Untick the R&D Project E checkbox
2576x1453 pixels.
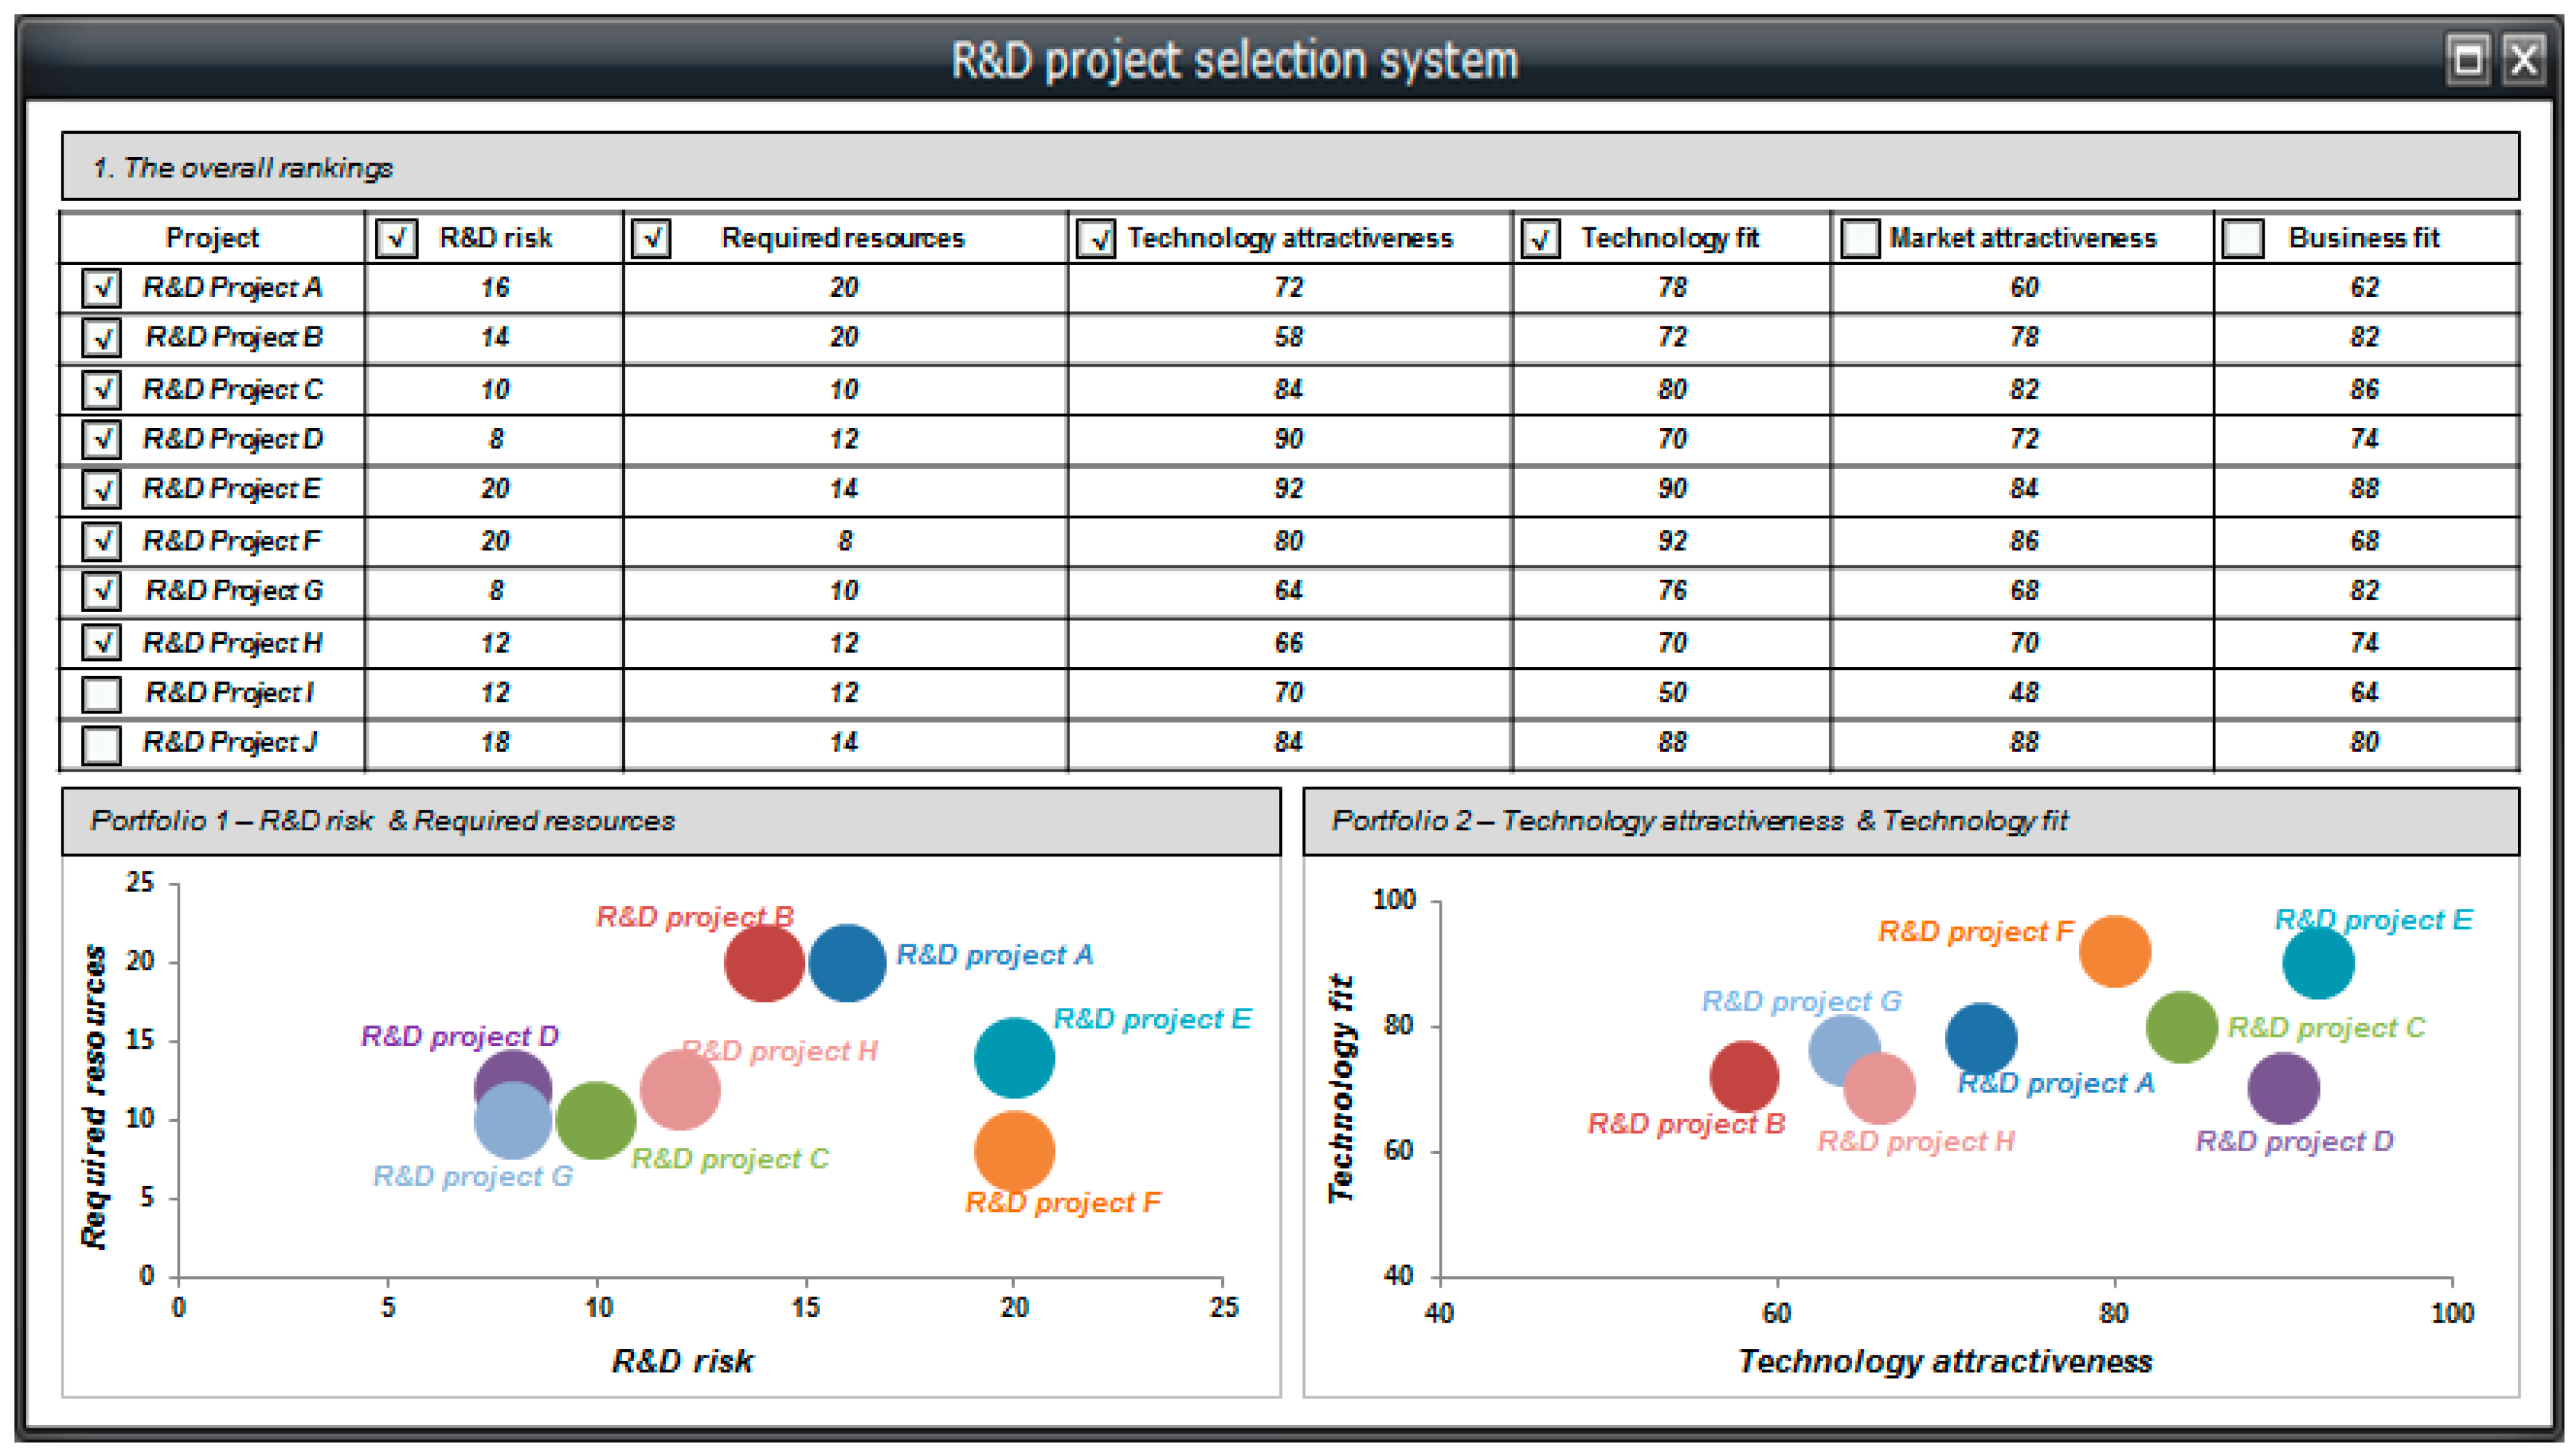pos(102,489)
